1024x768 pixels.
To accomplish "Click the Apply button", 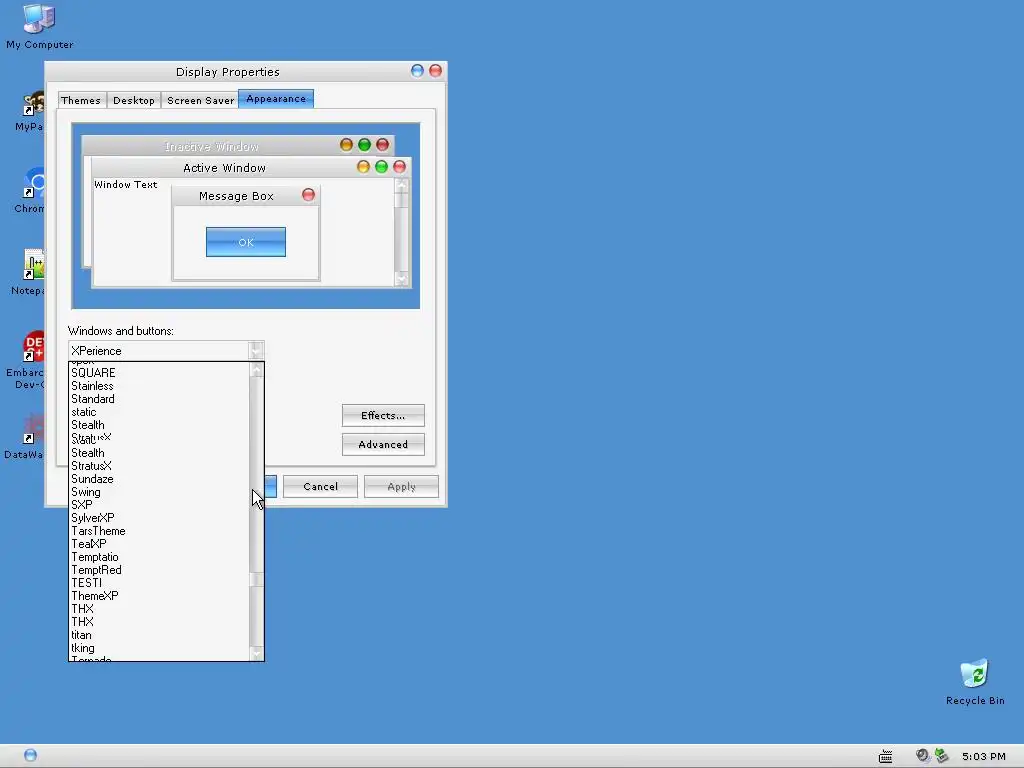I will 401,486.
